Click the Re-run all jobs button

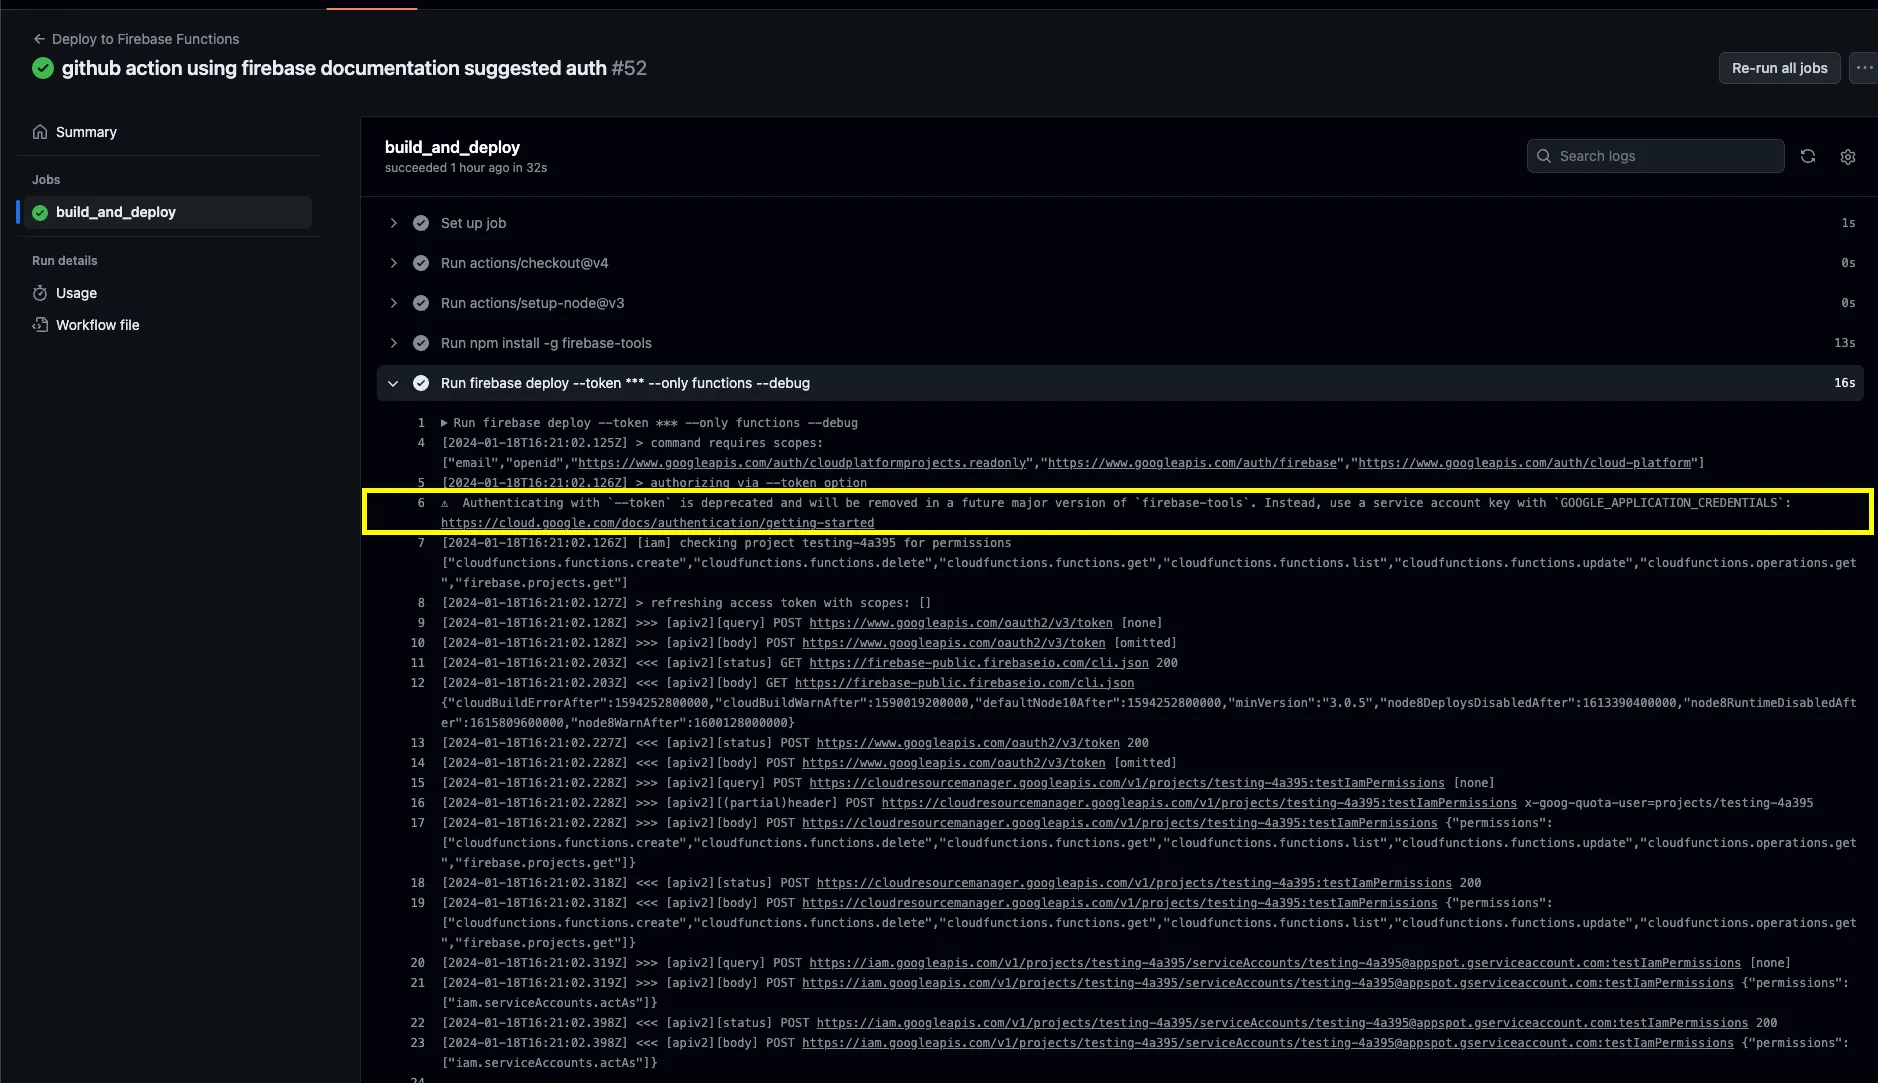coord(1779,68)
